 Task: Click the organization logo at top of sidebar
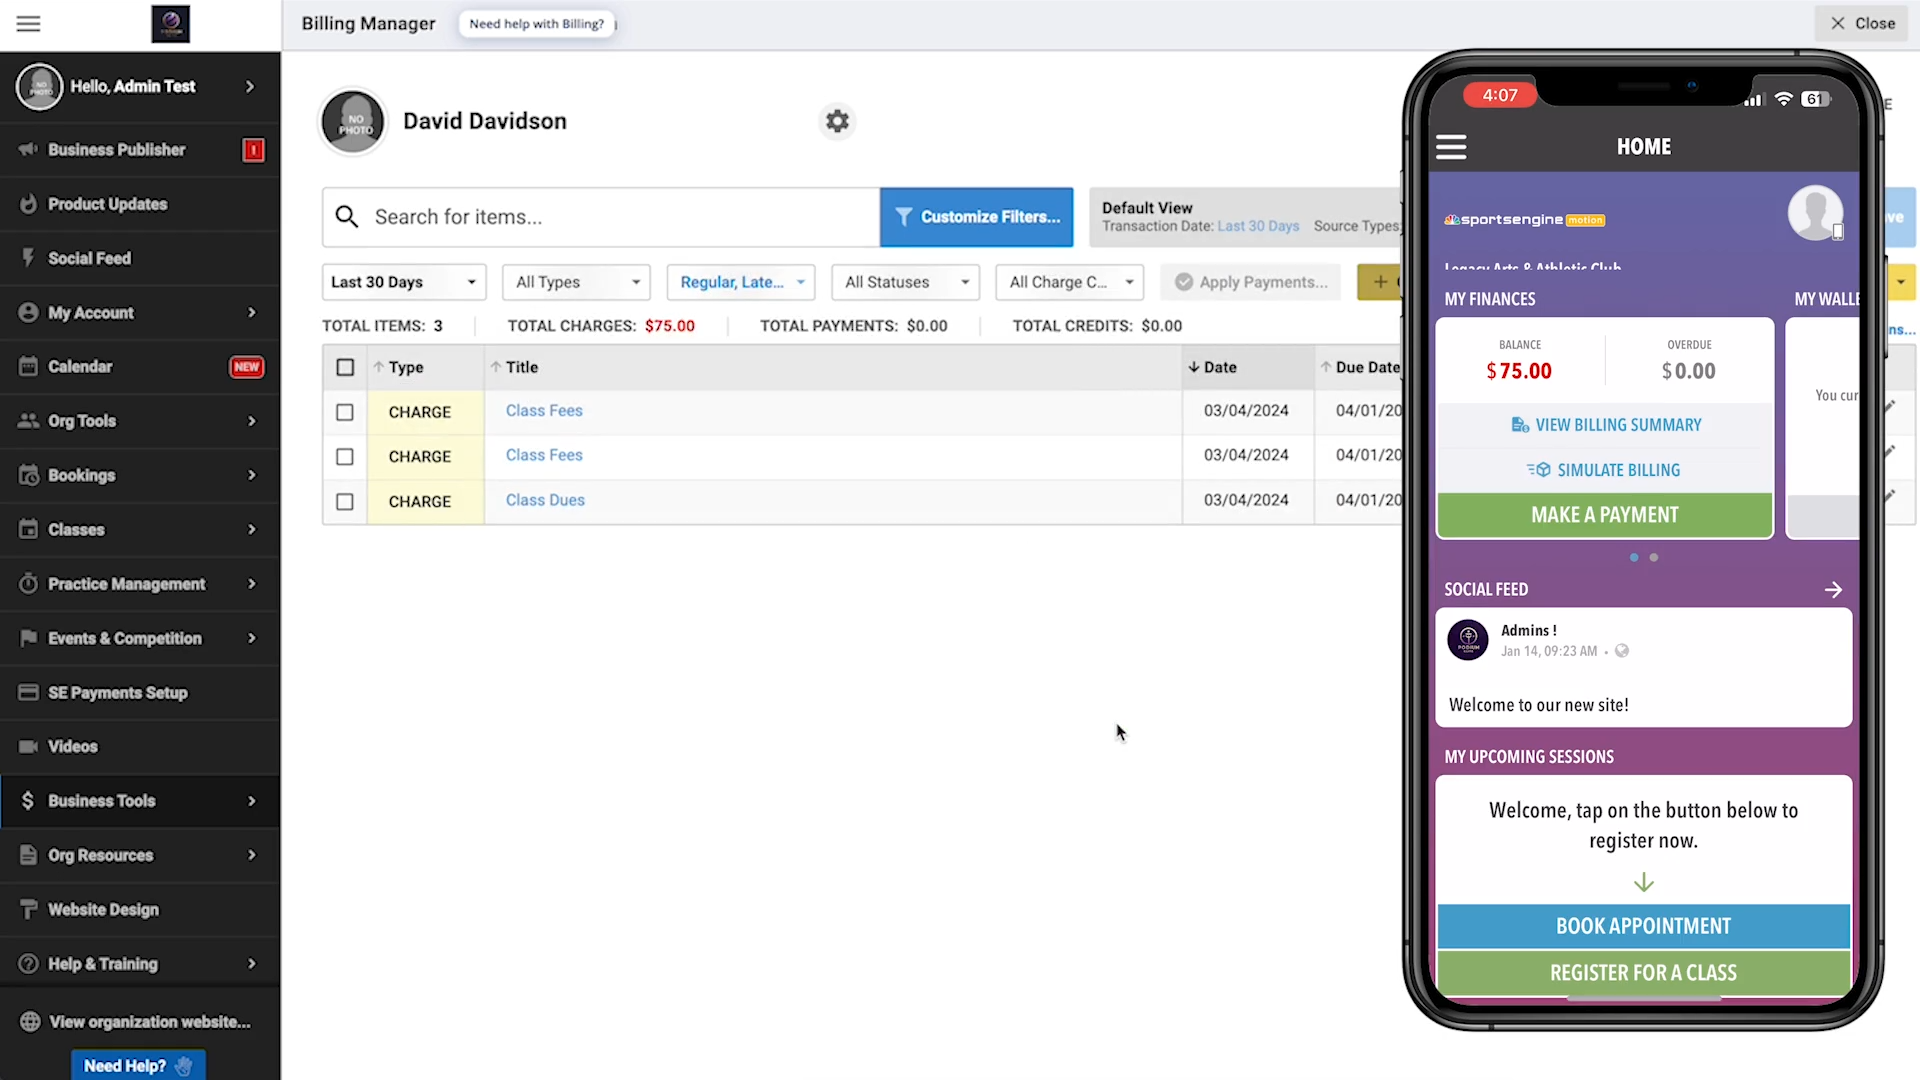click(x=170, y=23)
